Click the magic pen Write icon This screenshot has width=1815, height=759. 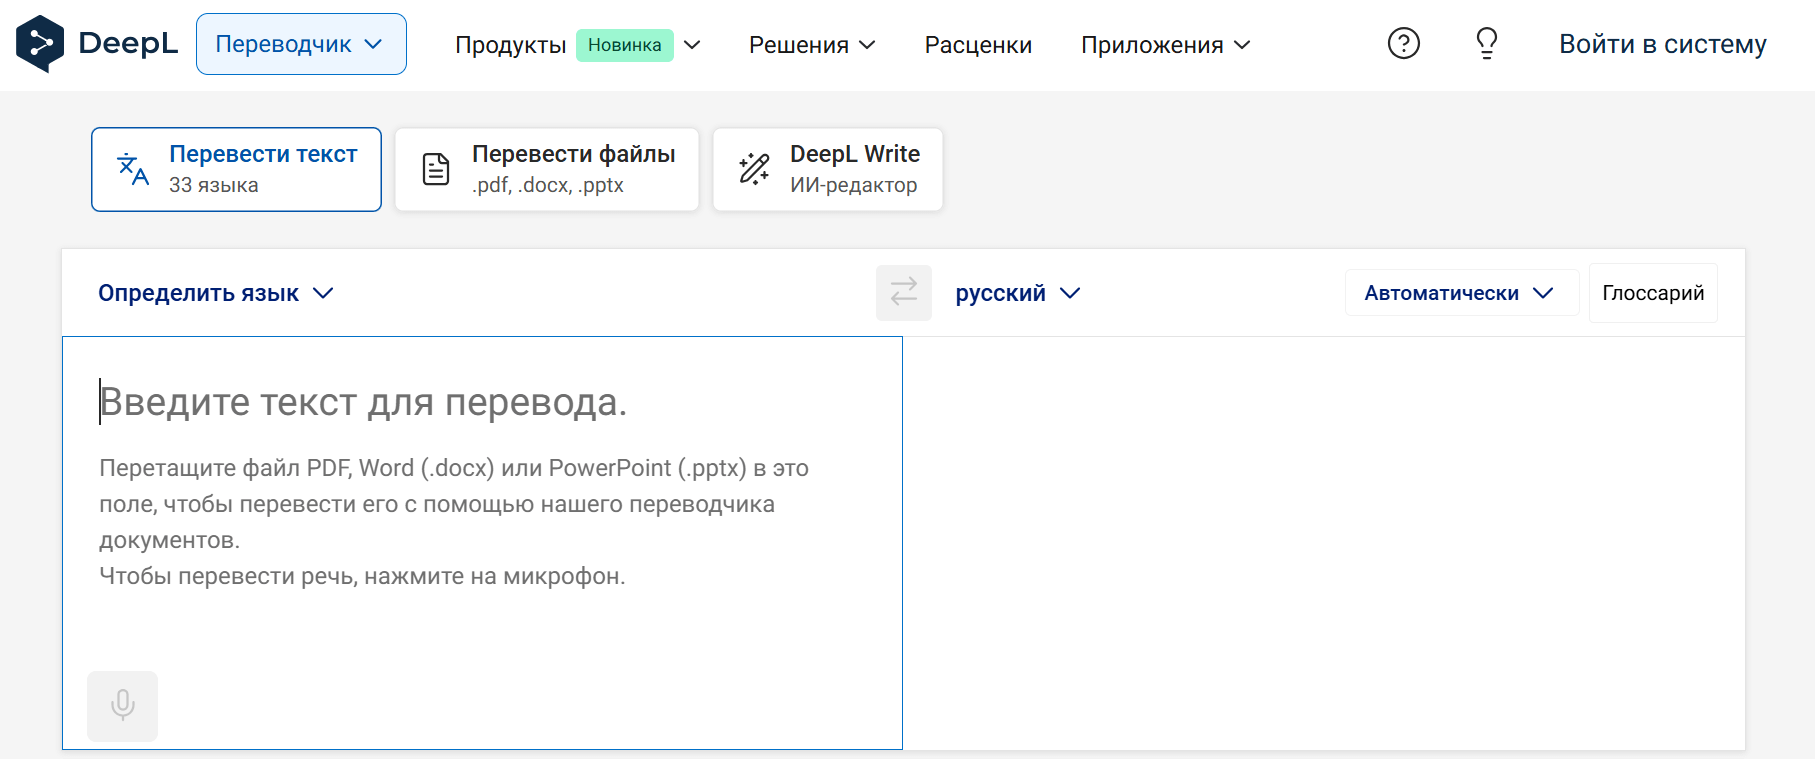tap(754, 169)
